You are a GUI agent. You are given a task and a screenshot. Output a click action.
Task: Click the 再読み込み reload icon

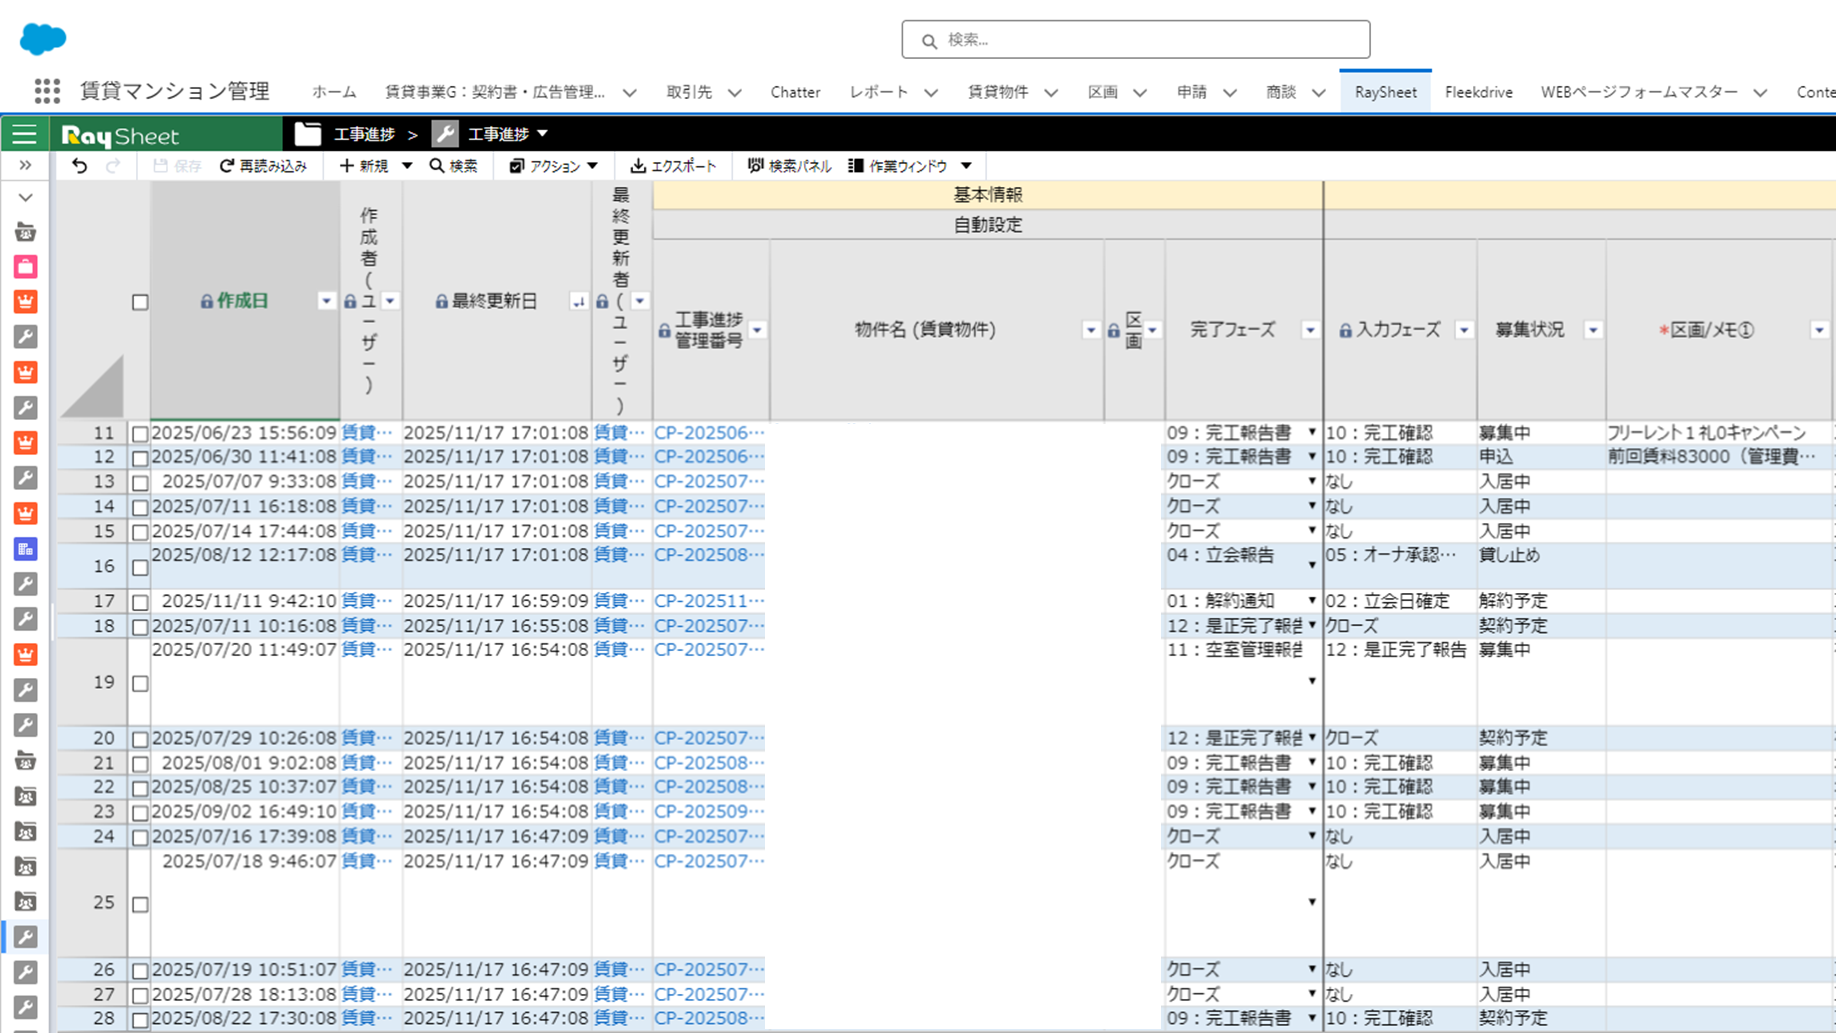click(x=225, y=166)
